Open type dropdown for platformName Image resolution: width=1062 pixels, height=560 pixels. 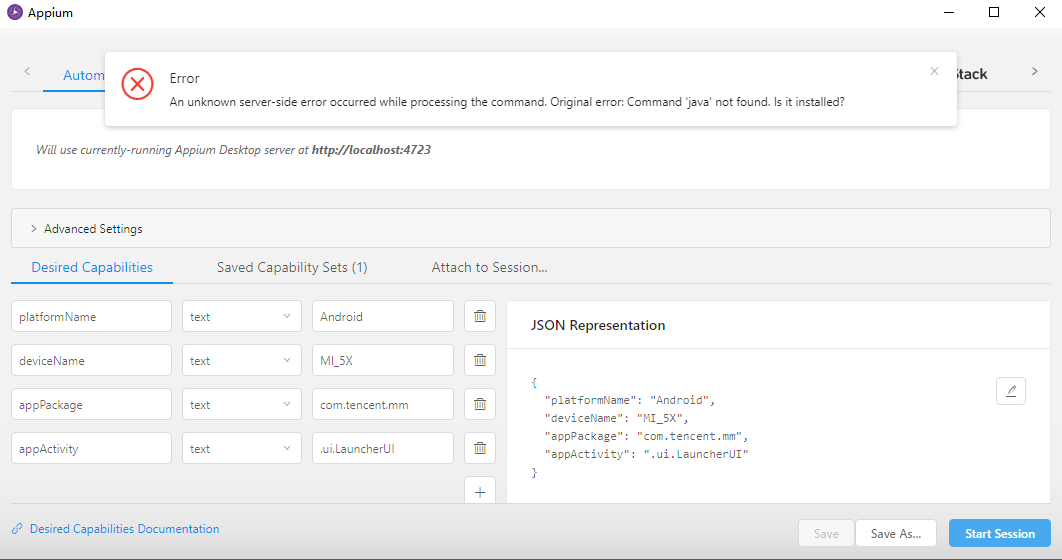coord(242,316)
